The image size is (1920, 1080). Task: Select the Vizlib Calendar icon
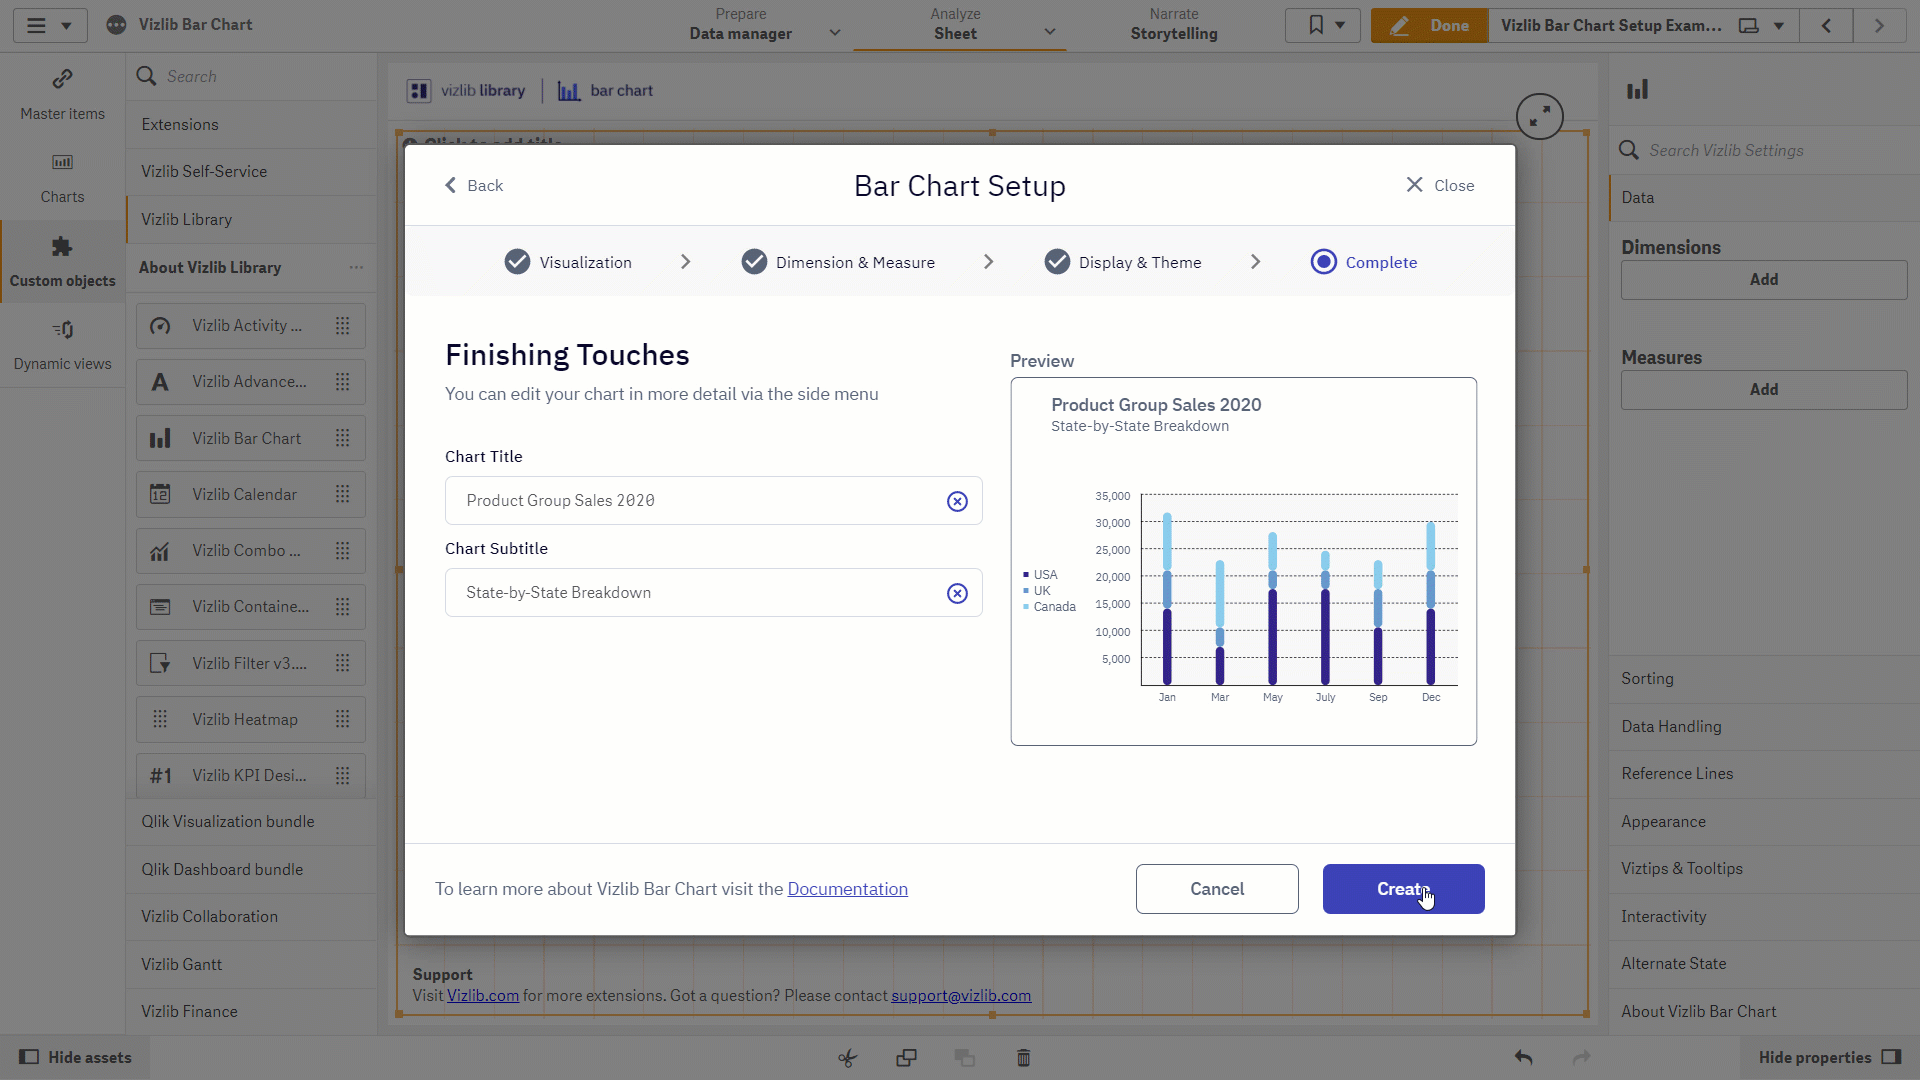coord(160,494)
